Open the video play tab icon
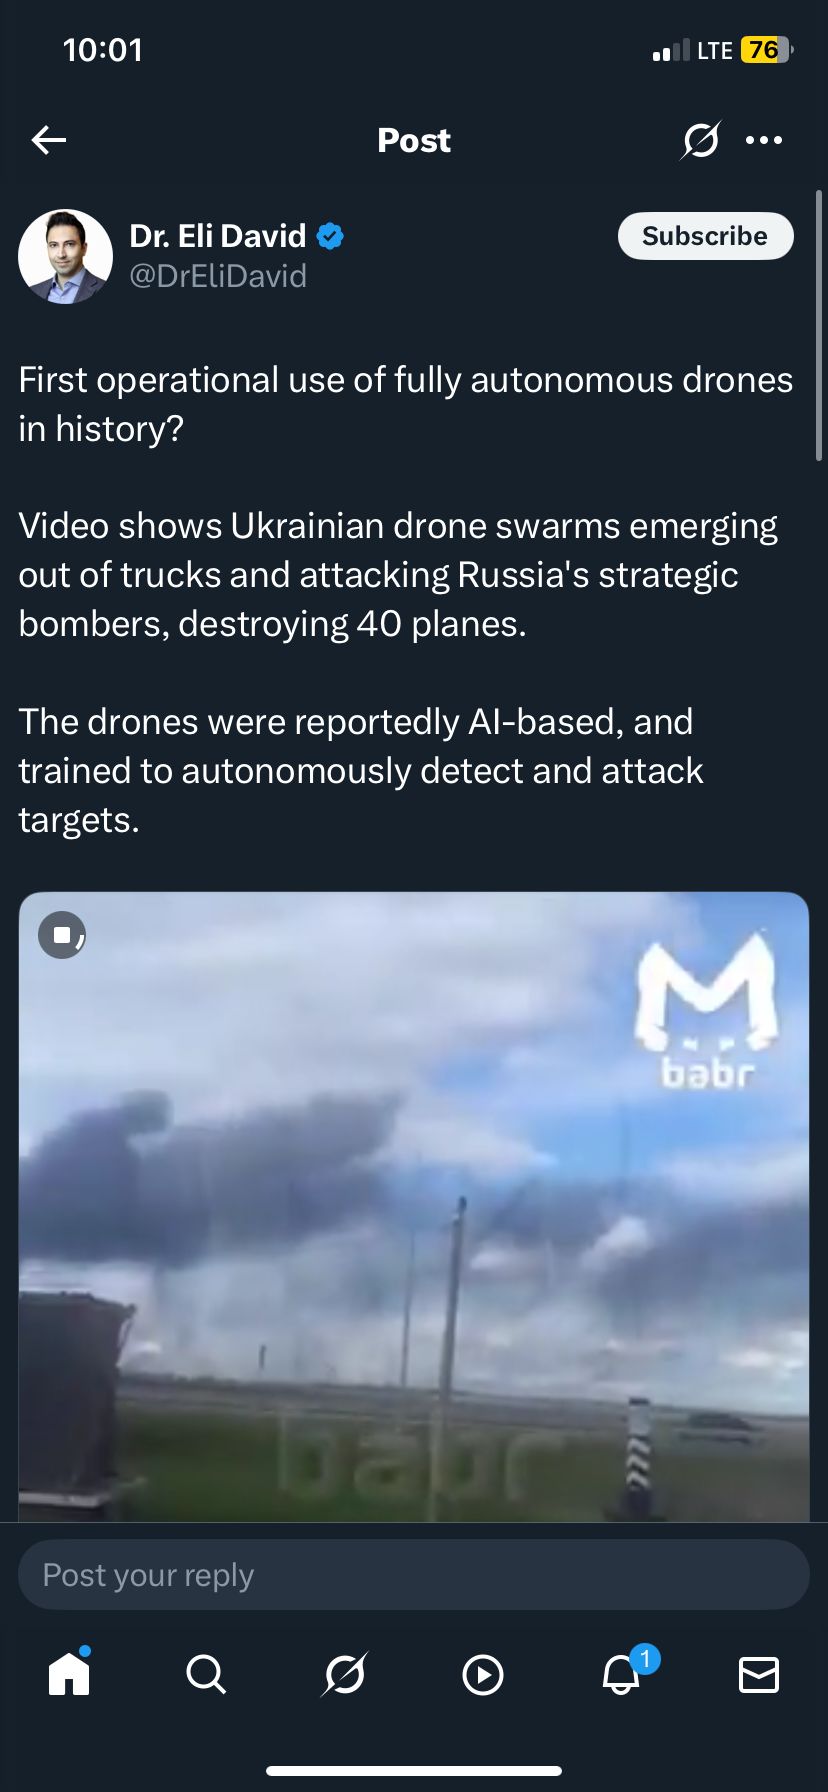The height and width of the screenshot is (1792, 828). pyautogui.click(x=483, y=1675)
